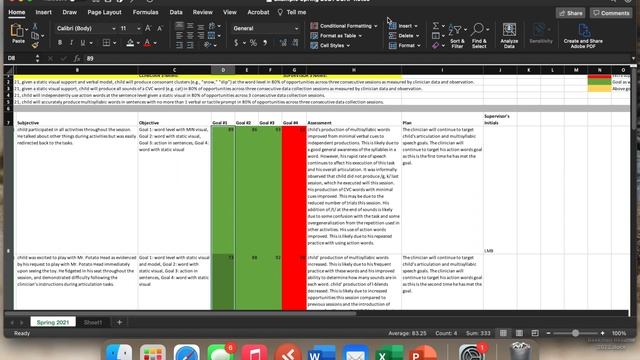This screenshot has height=360, width=640.
Task: Open the Sort & Filter dropdown
Action: (x=457, y=36)
